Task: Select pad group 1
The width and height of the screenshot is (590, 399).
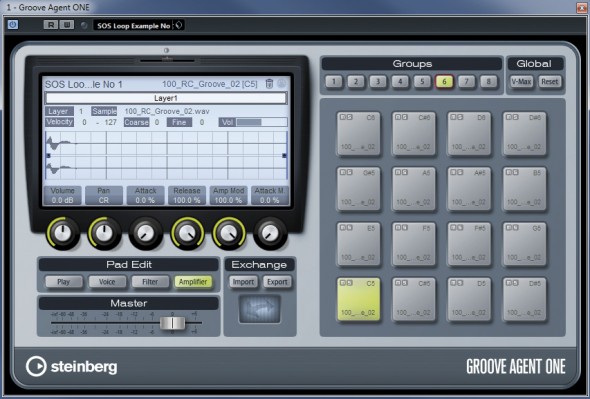Action: (334, 81)
